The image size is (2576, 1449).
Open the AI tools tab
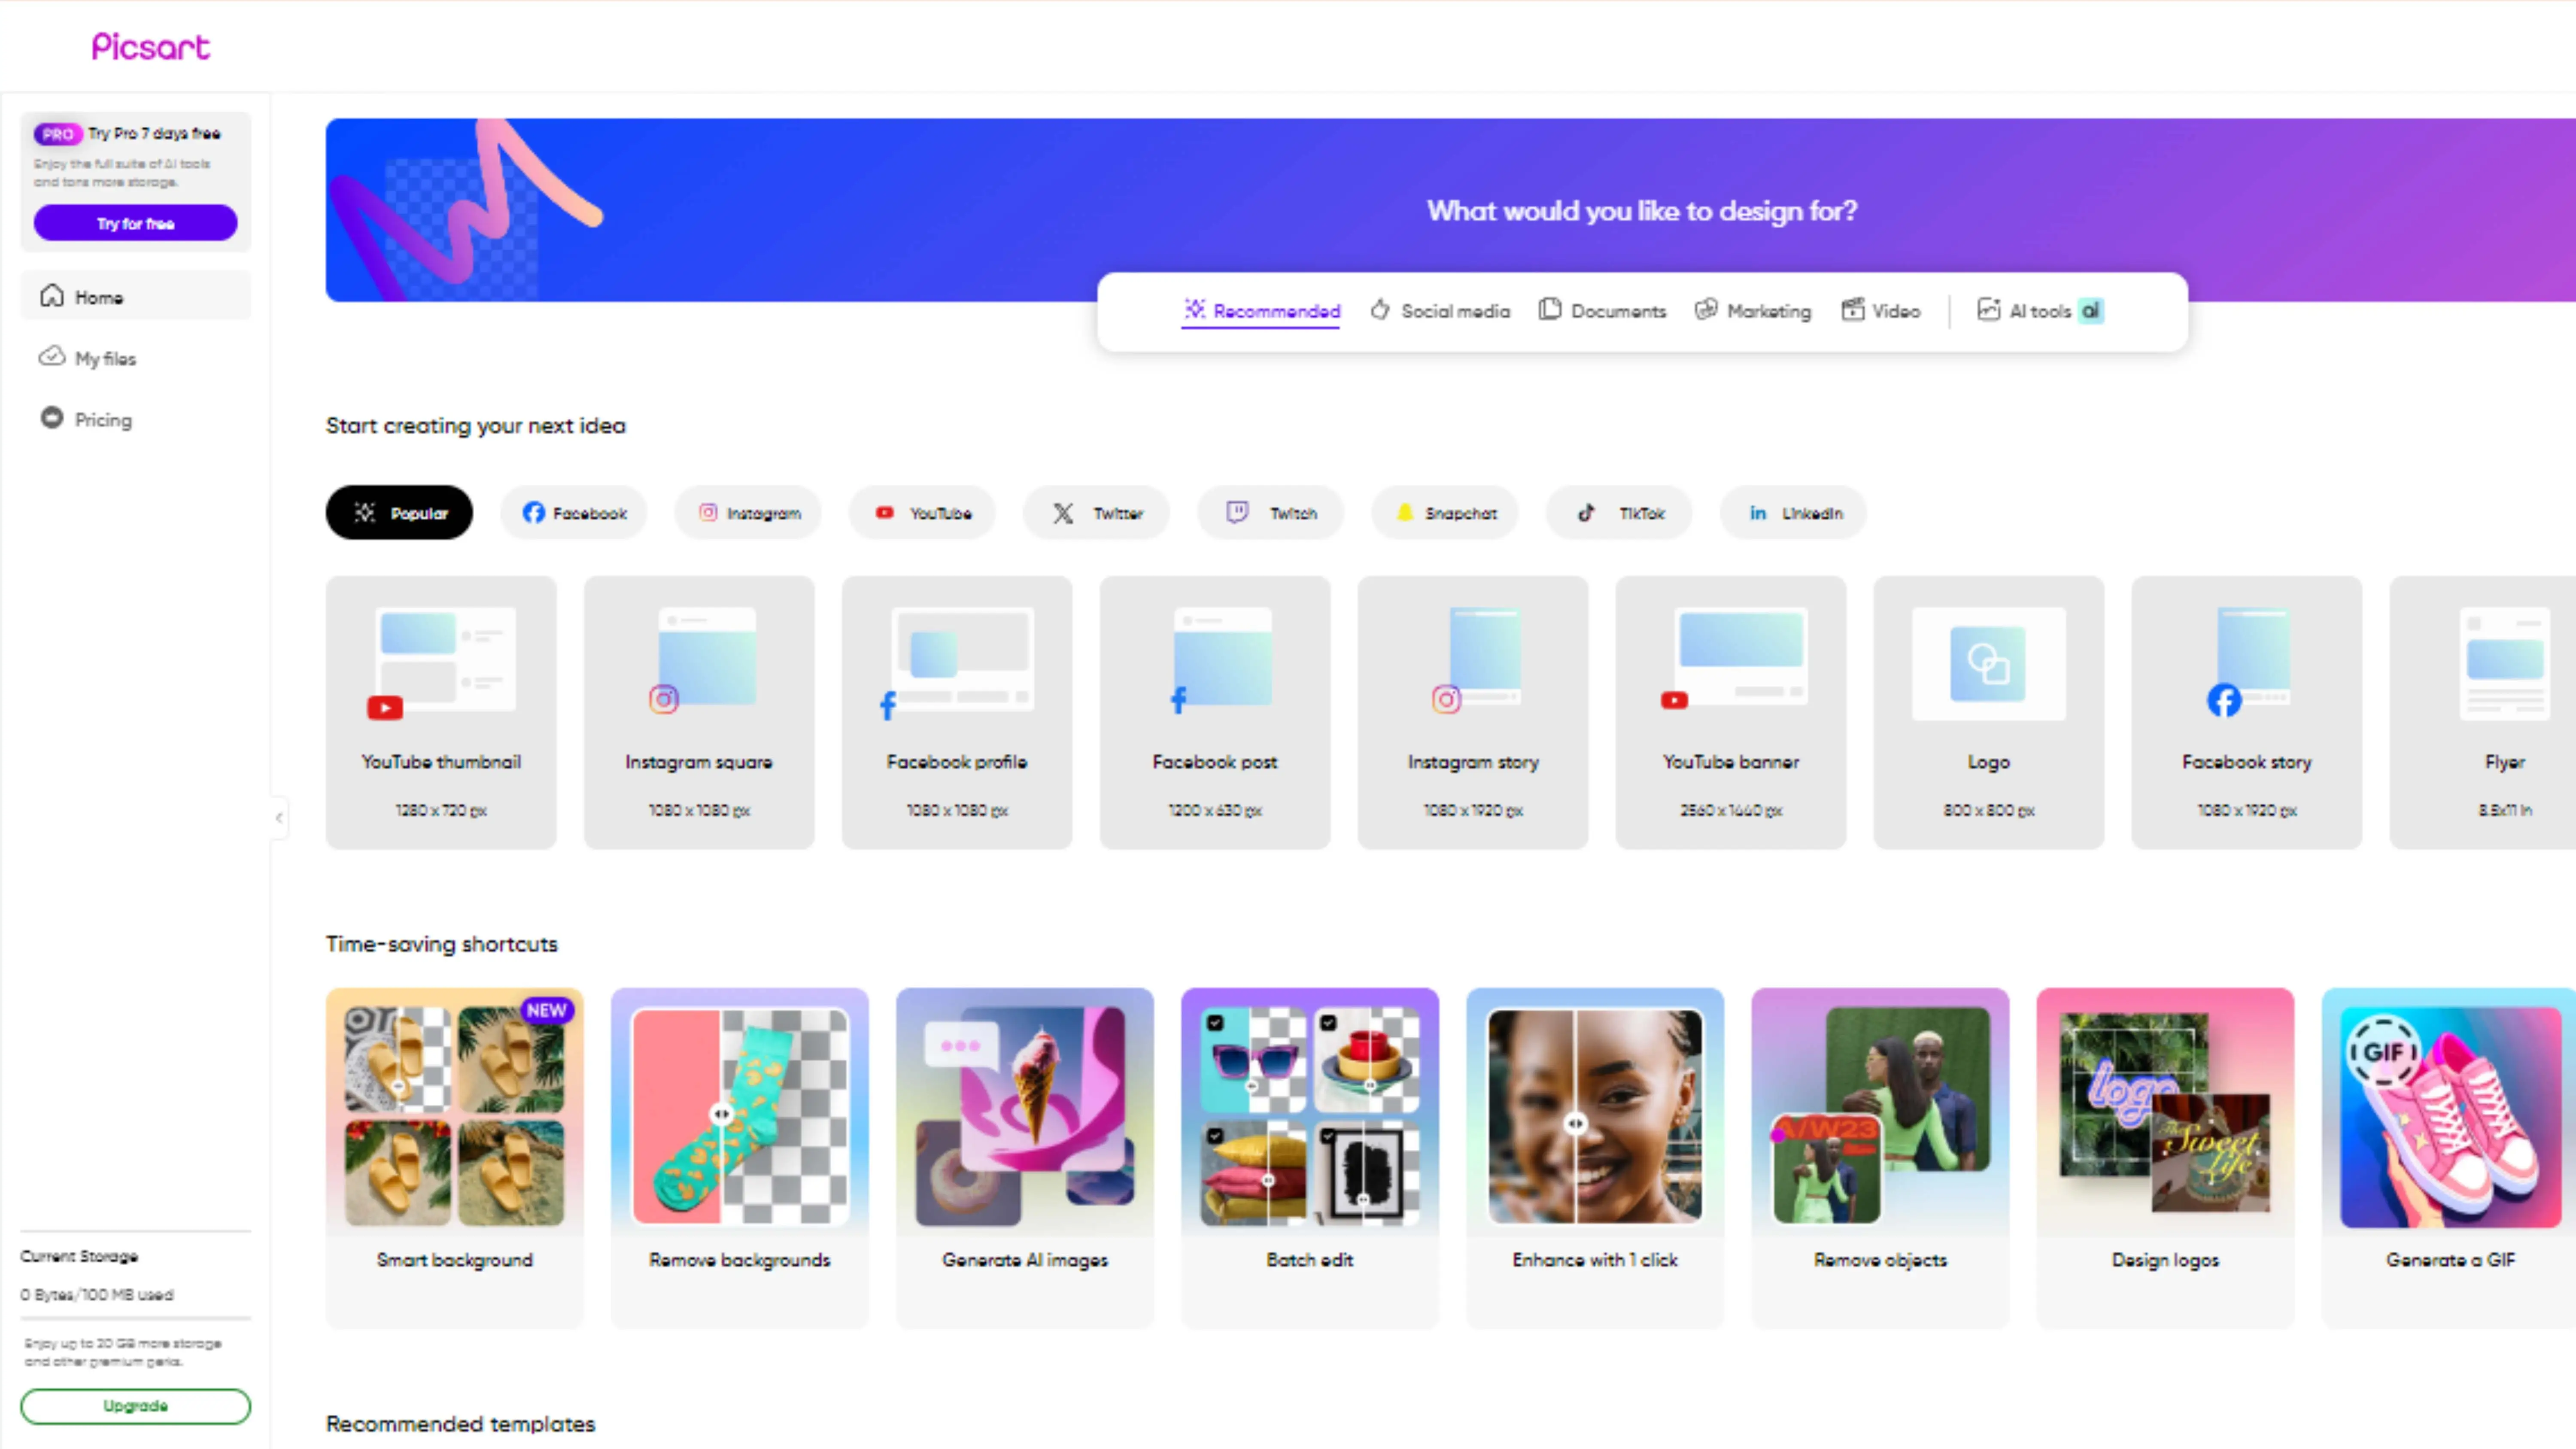pos(2040,311)
